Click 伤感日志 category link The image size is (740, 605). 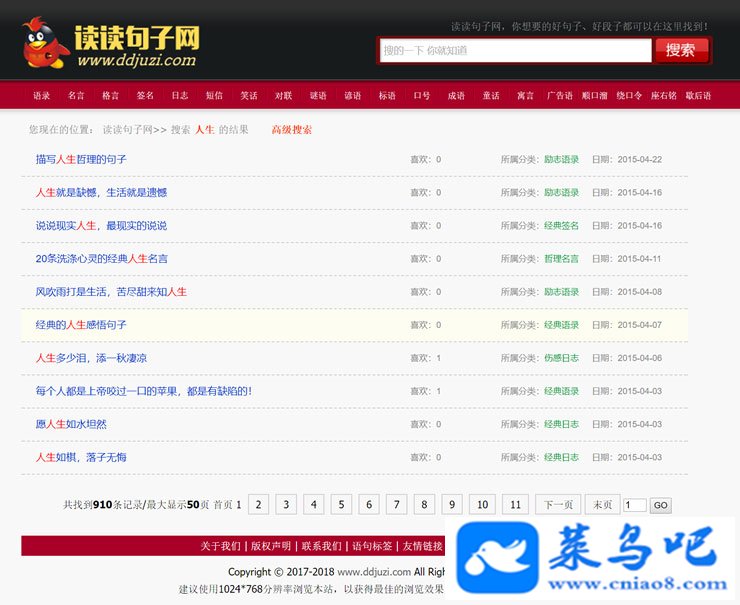pyautogui.click(x=562, y=358)
